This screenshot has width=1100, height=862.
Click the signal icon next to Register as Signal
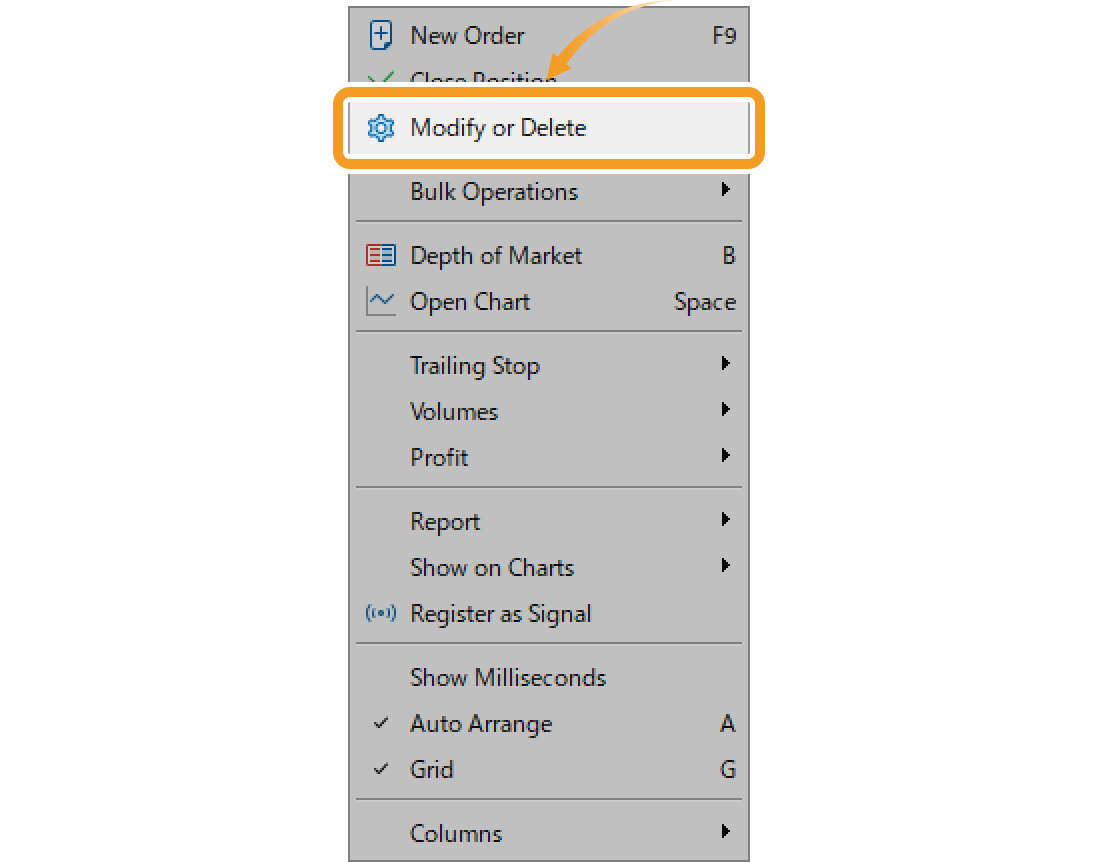380,613
